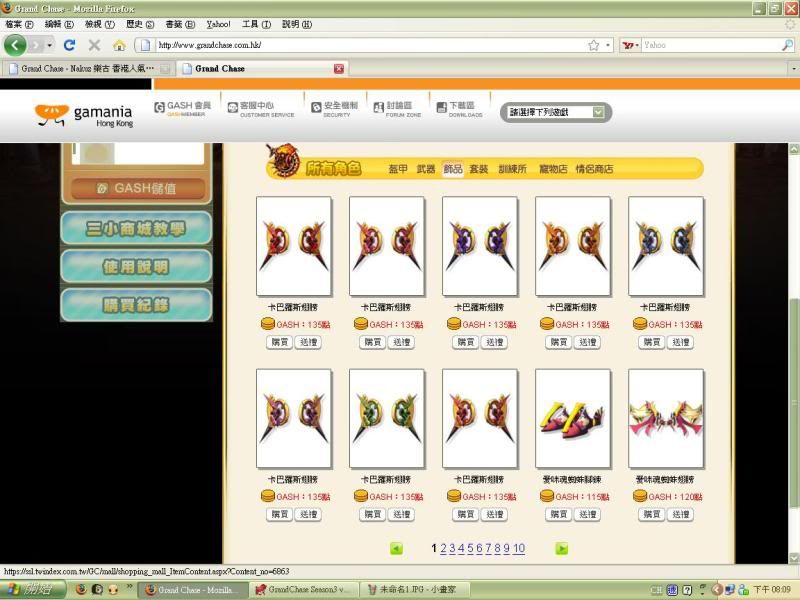
Task: Open the purple shoulder item thumbnail in top row
Action: pos(480,246)
